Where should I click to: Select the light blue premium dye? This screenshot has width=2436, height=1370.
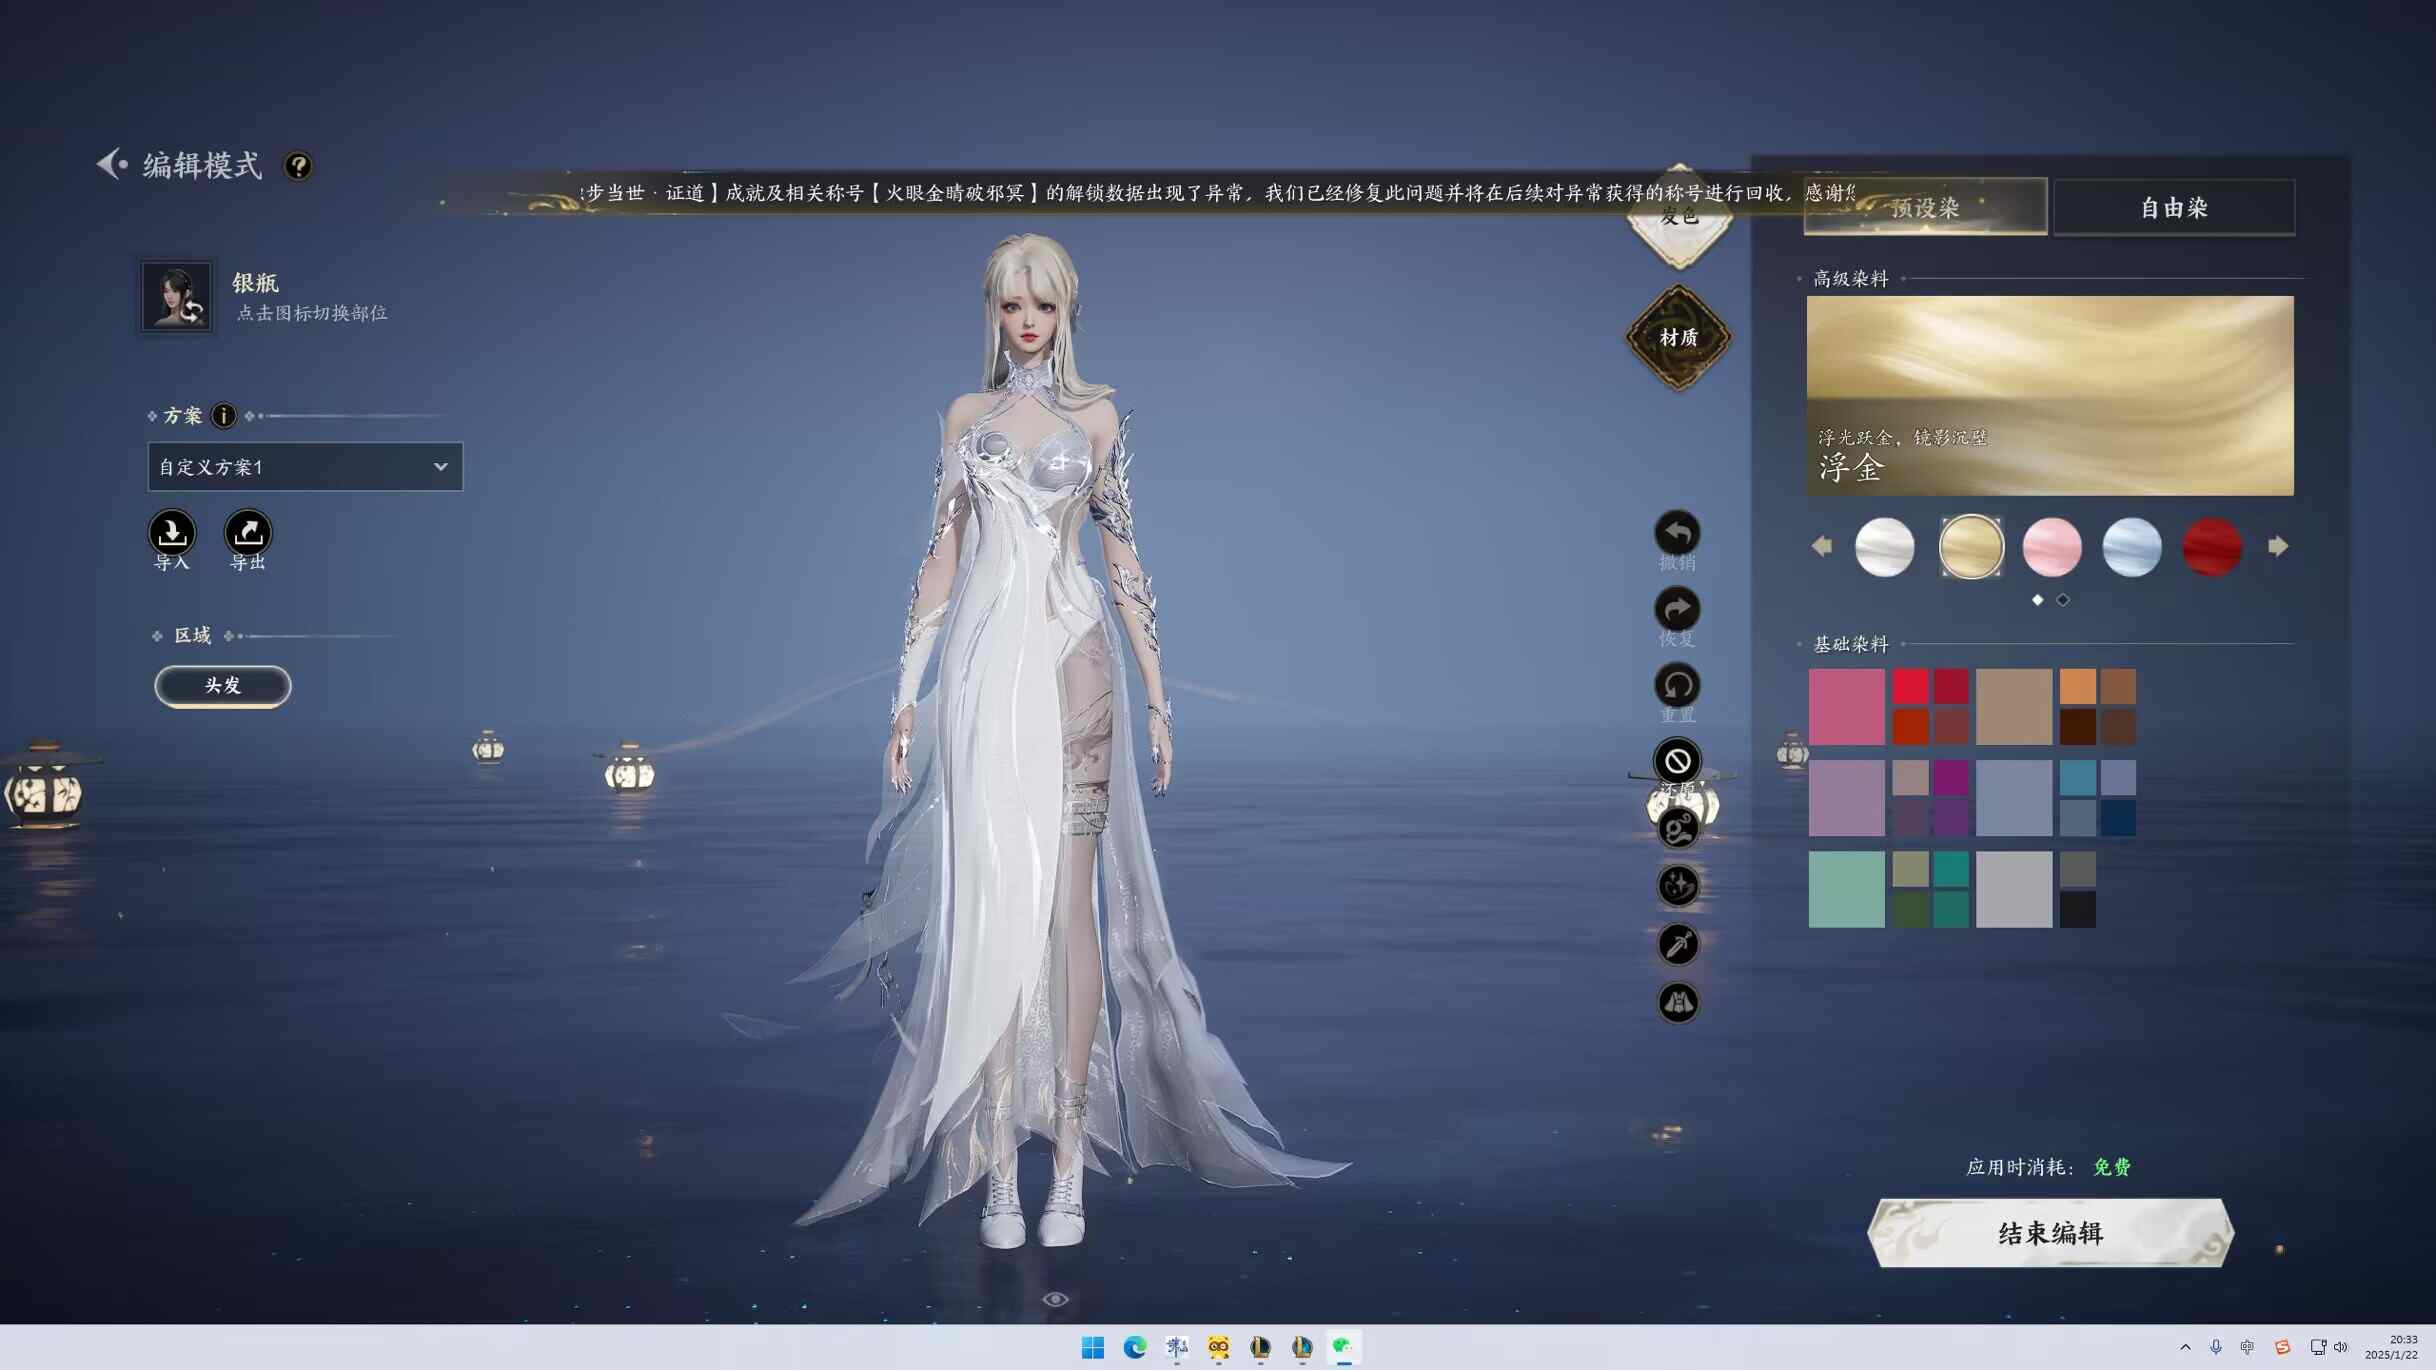pos(2132,547)
